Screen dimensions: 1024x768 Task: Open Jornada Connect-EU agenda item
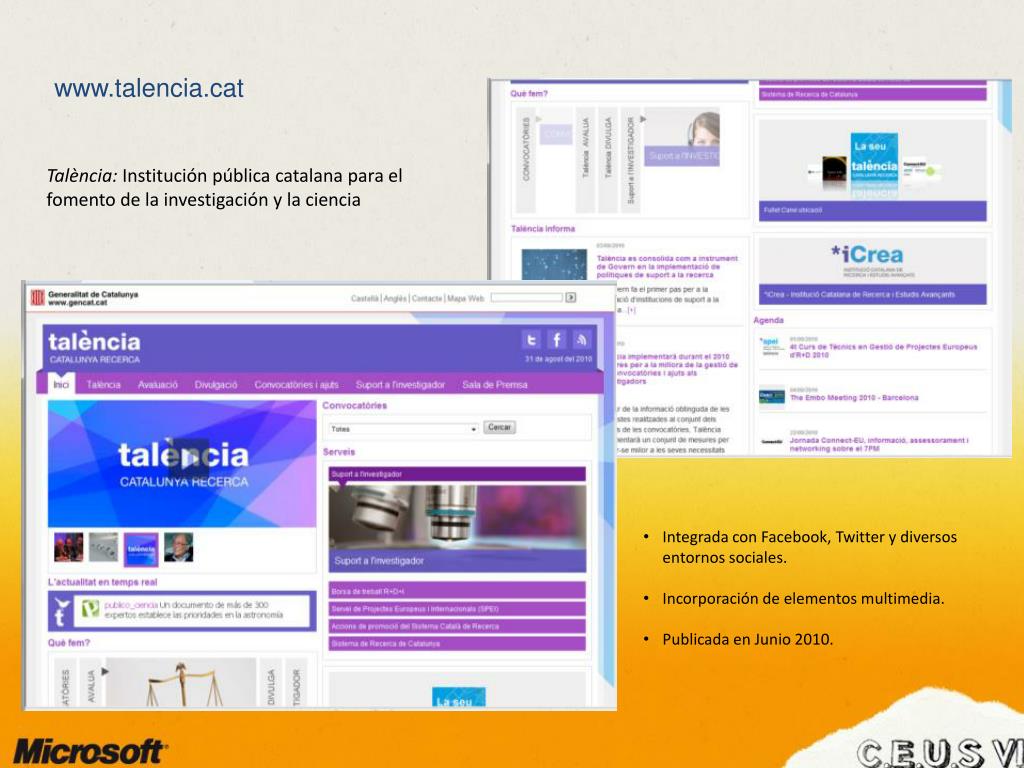coord(878,445)
